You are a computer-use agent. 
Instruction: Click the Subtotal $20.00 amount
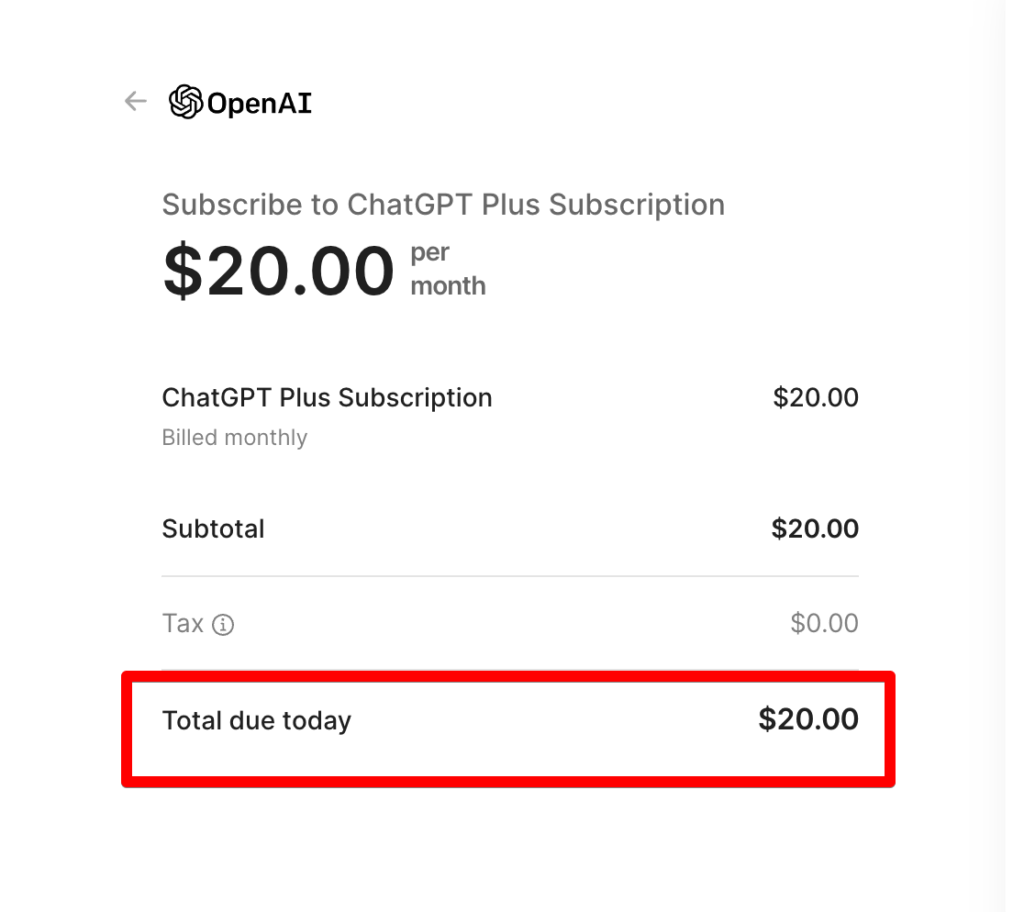click(x=814, y=529)
